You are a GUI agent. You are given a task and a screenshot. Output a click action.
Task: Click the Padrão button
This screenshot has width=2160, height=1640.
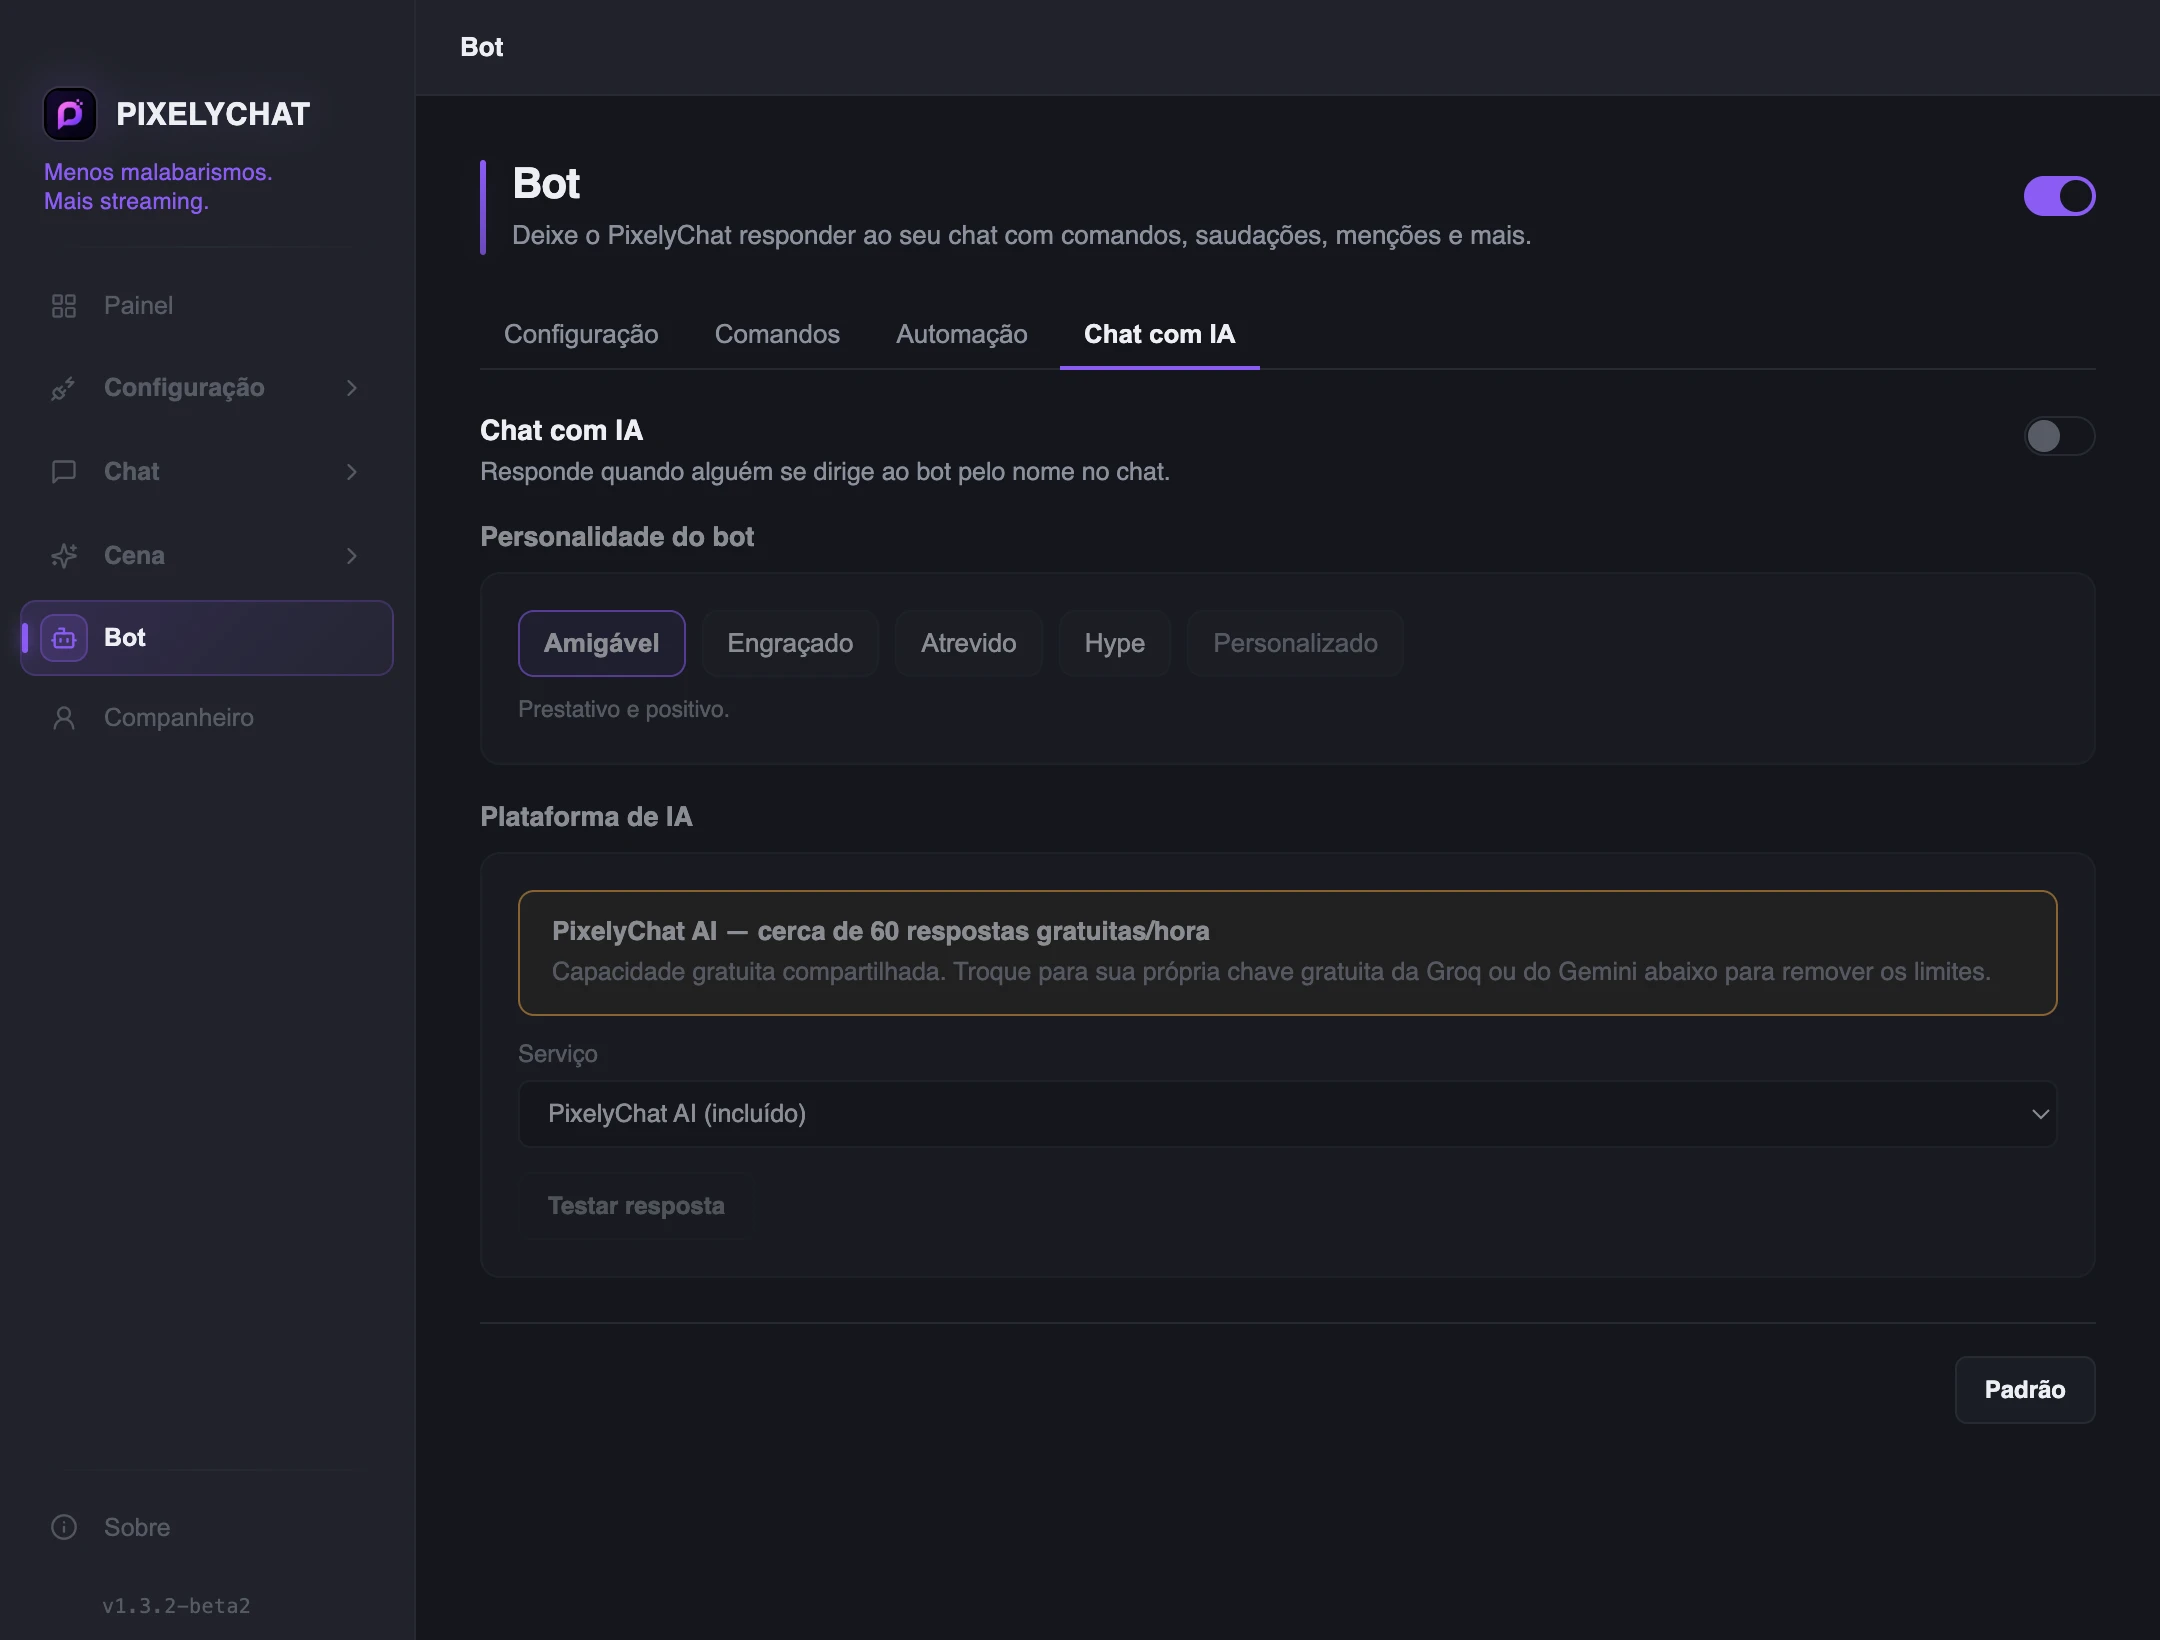(x=2025, y=1390)
